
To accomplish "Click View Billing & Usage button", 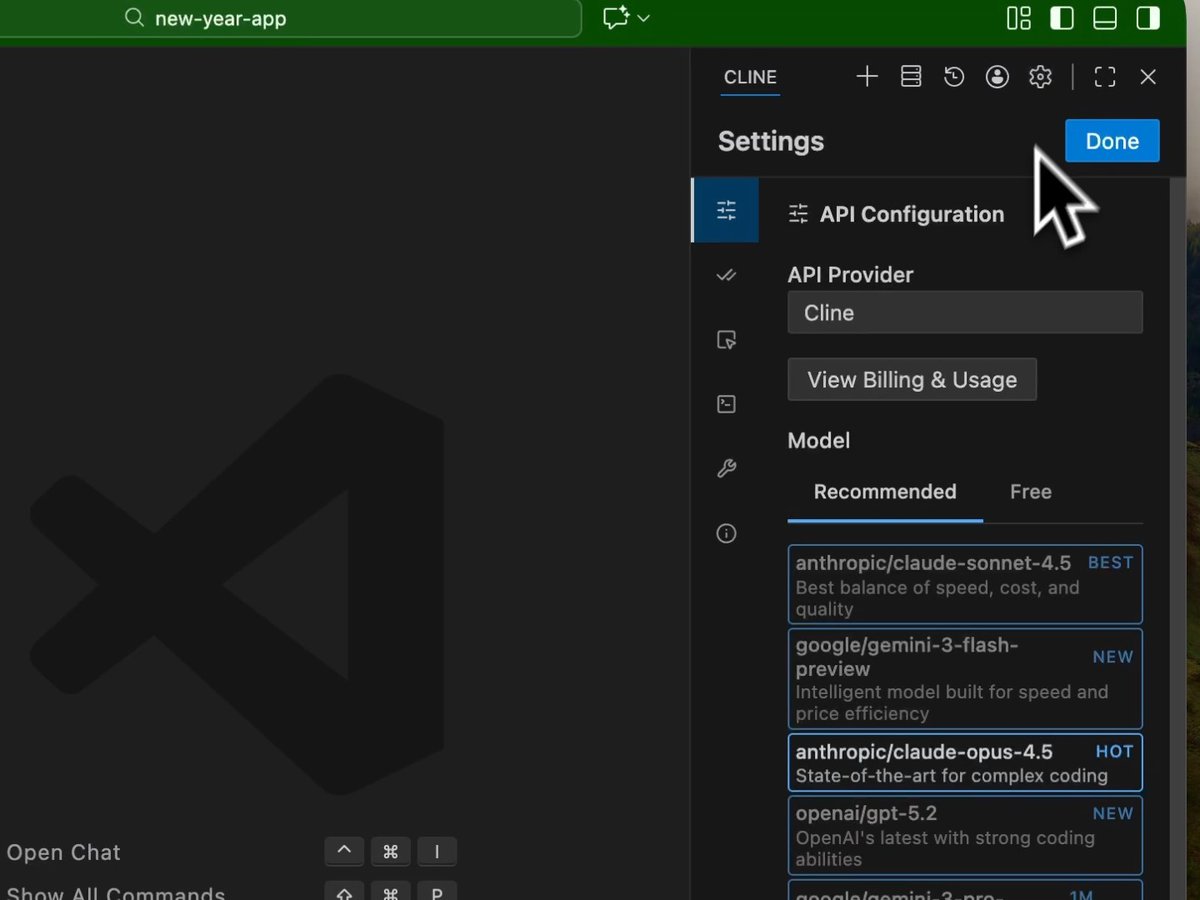I will click(912, 380).
